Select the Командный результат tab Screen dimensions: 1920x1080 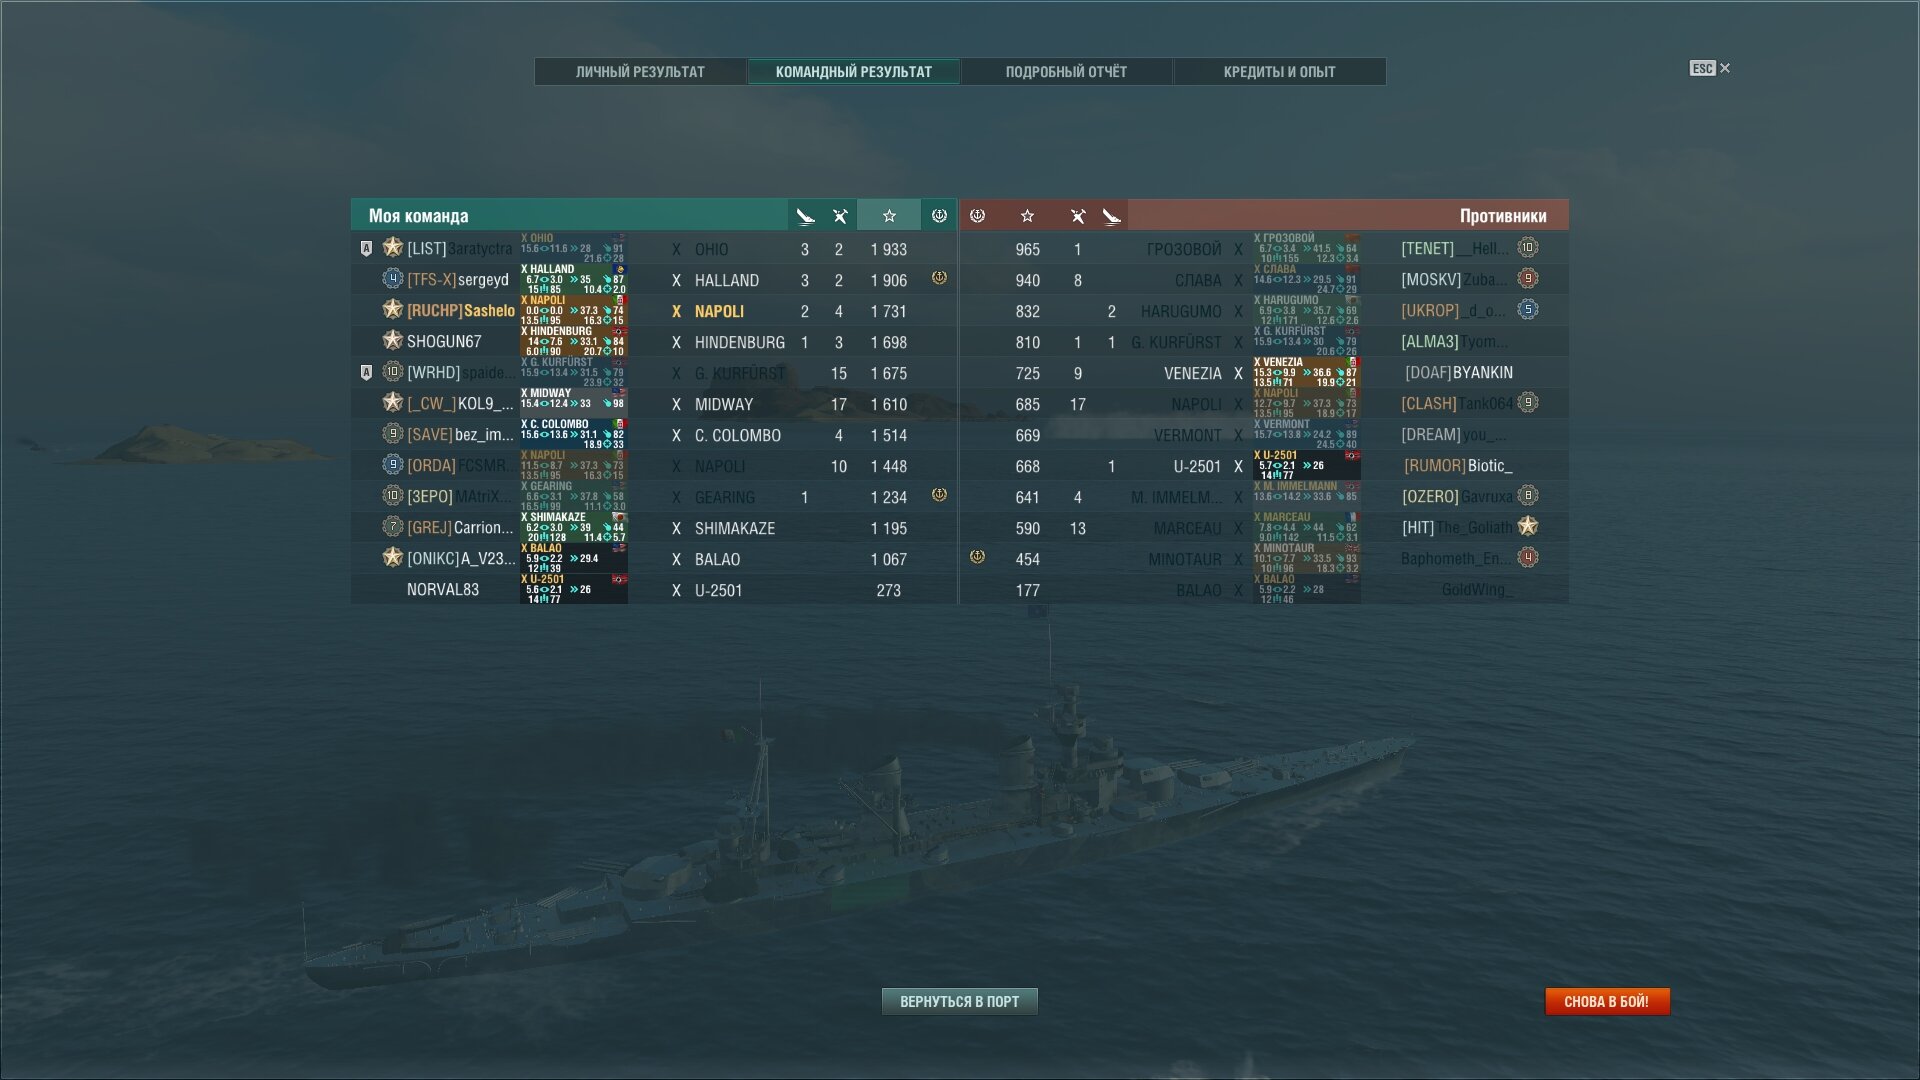[853, 72]
